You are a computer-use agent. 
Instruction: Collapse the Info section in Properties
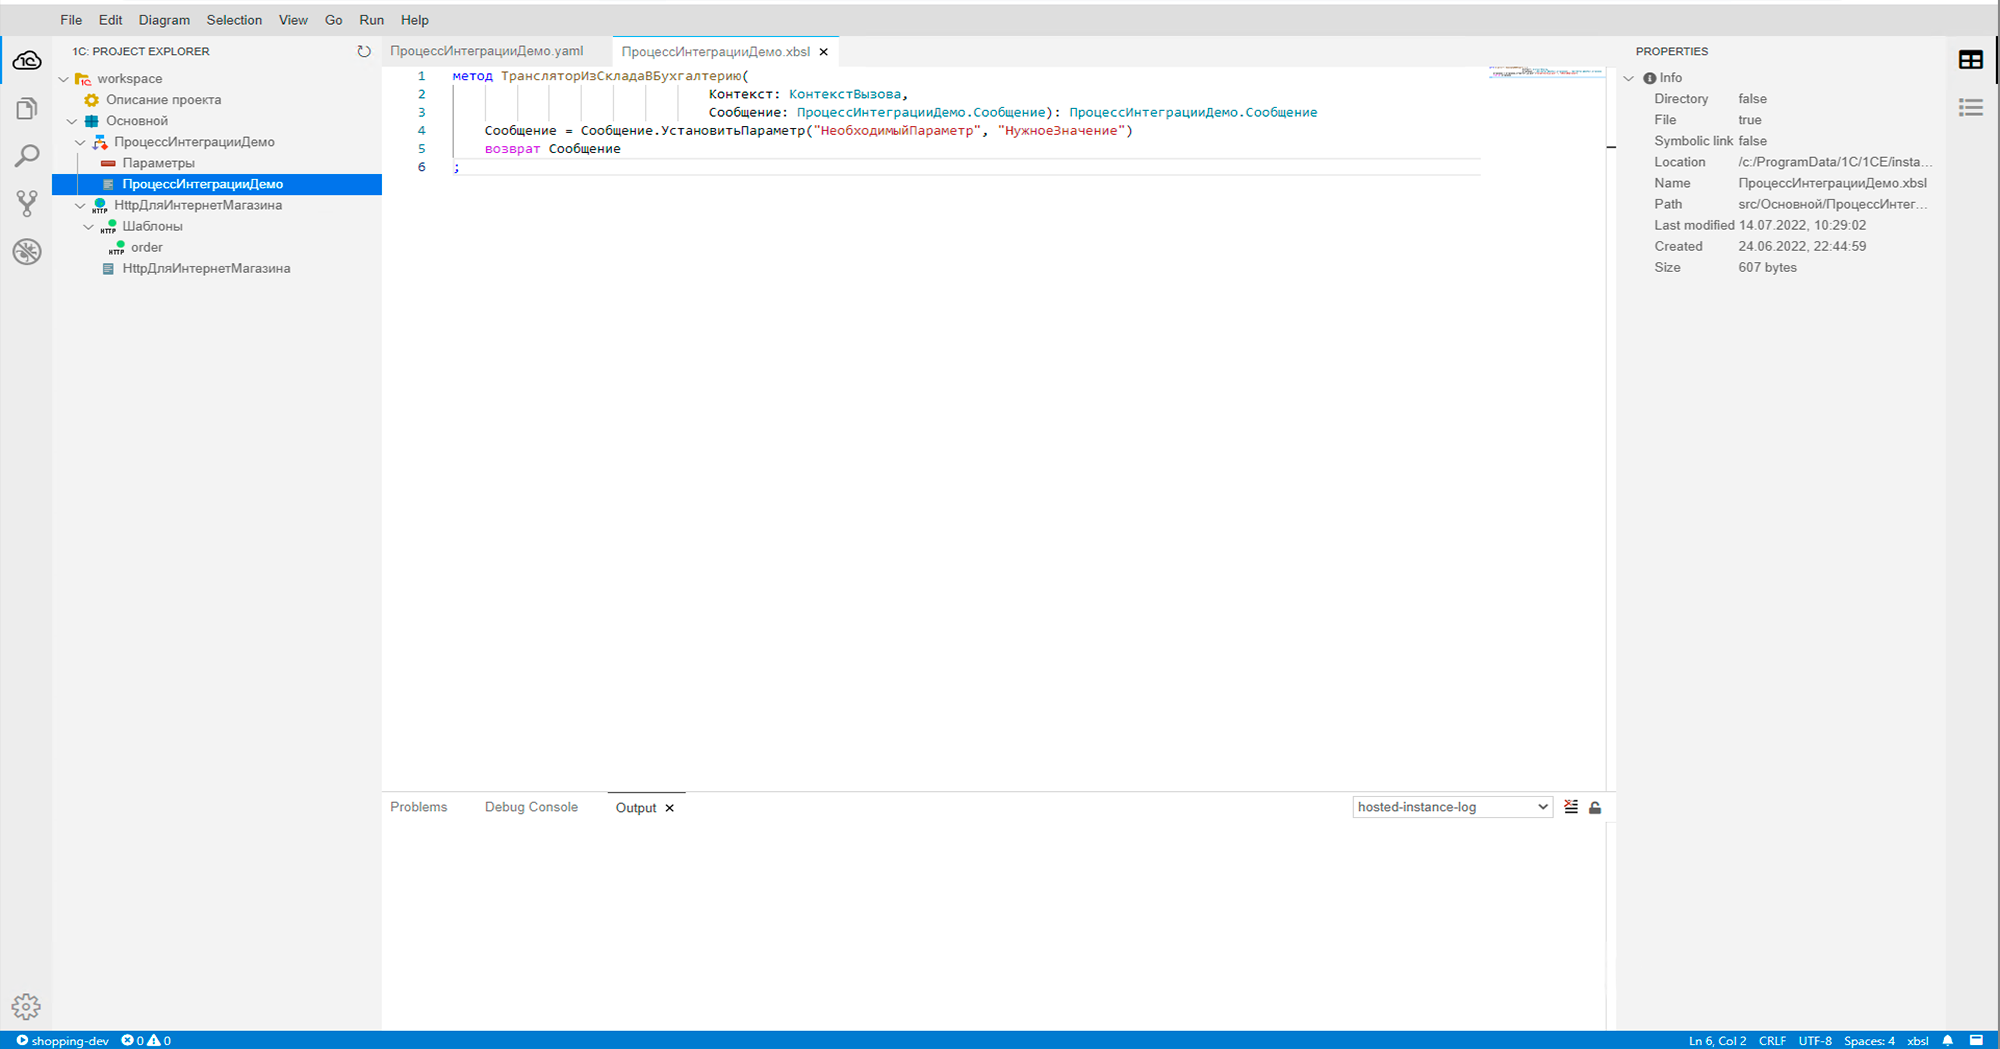tap(1629, 78)
